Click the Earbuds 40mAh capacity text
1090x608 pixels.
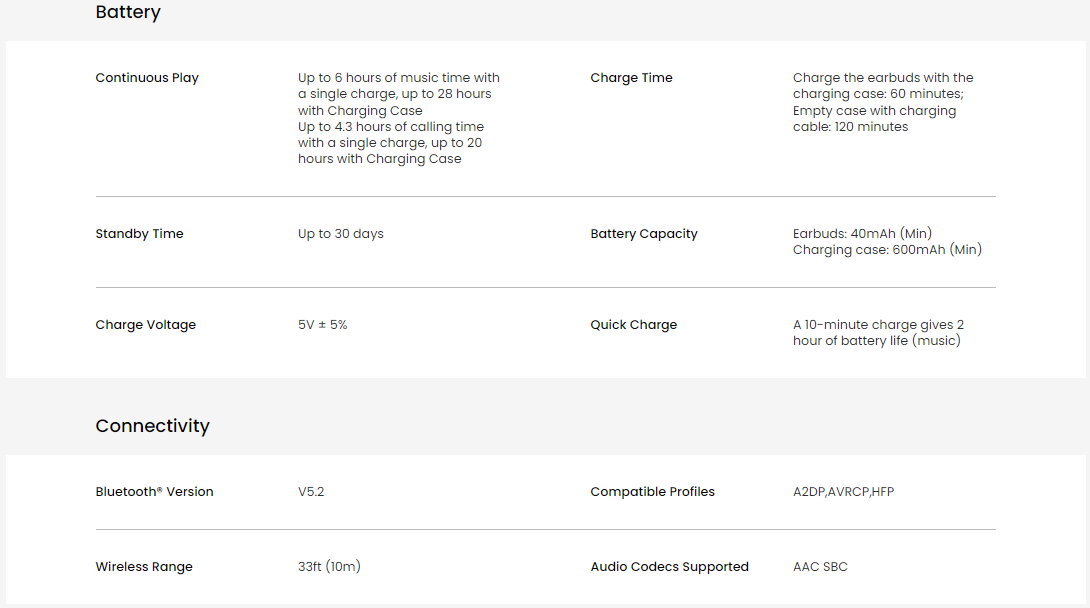point(862,234)
